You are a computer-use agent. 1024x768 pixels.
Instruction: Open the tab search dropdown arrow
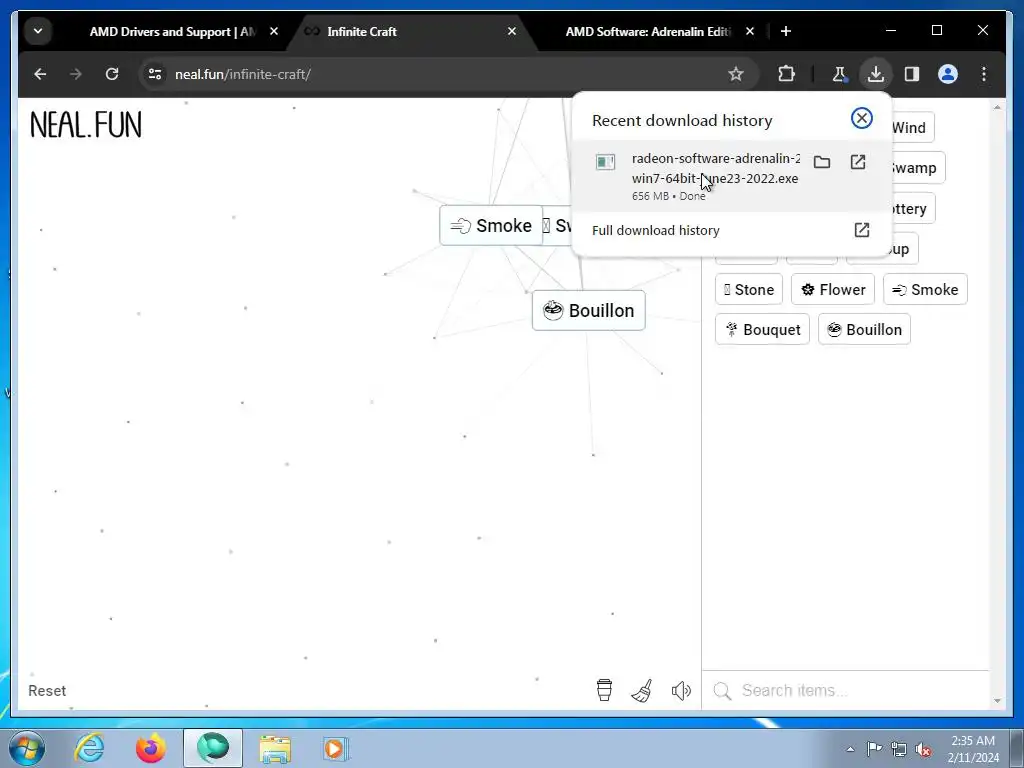pos(38,31)
